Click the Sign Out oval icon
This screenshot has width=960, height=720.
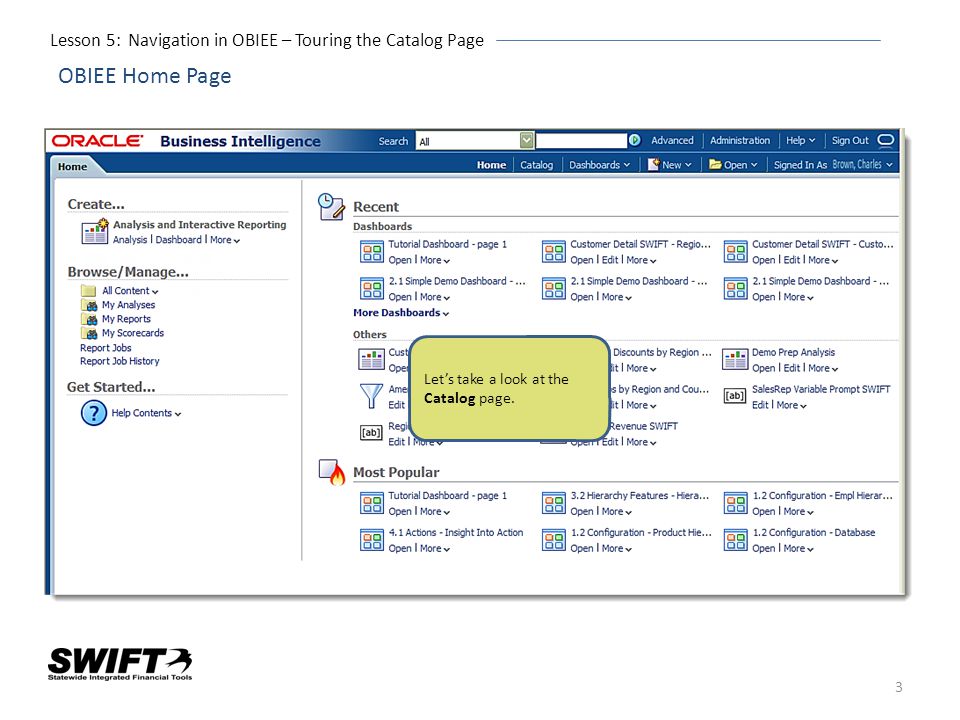click(x=885, y=140)
